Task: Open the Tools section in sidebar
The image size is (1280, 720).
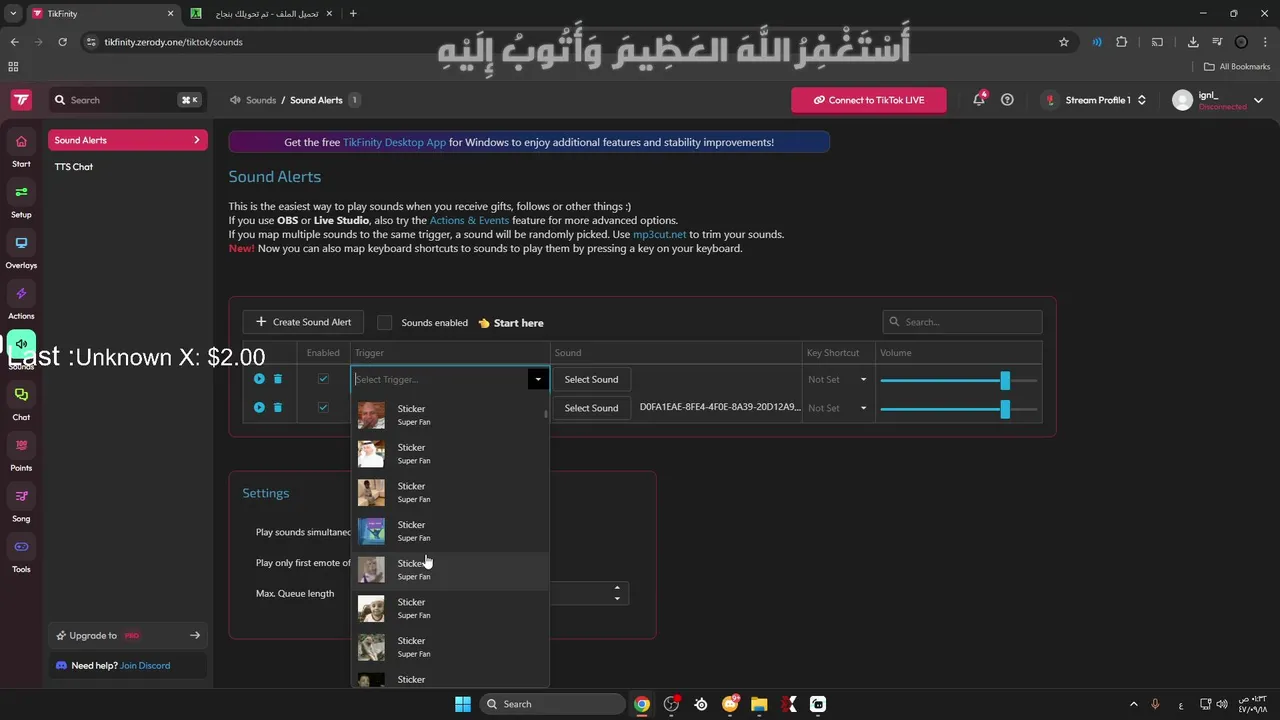Action: pos(21,555)
